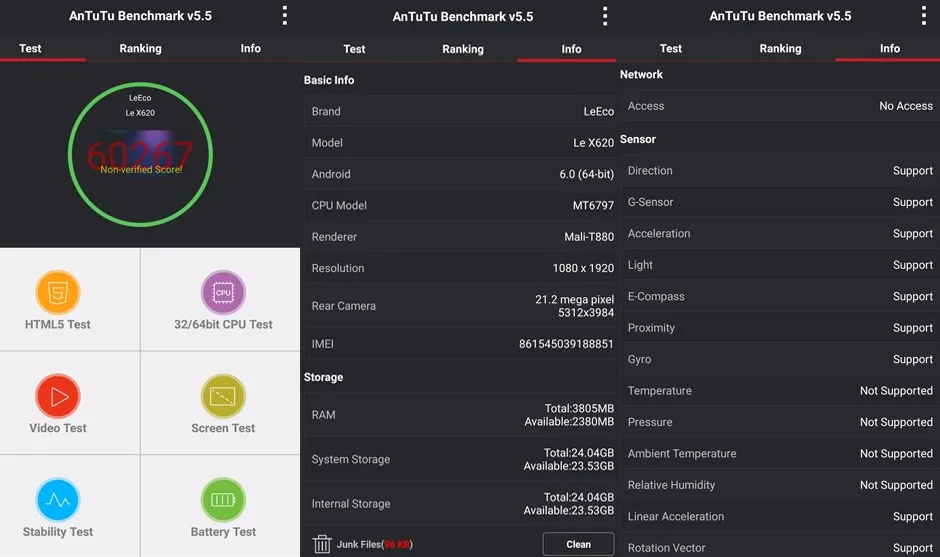Open the Battery Test icon
Viewport: 940px width, 557px height.
(223, 499)
